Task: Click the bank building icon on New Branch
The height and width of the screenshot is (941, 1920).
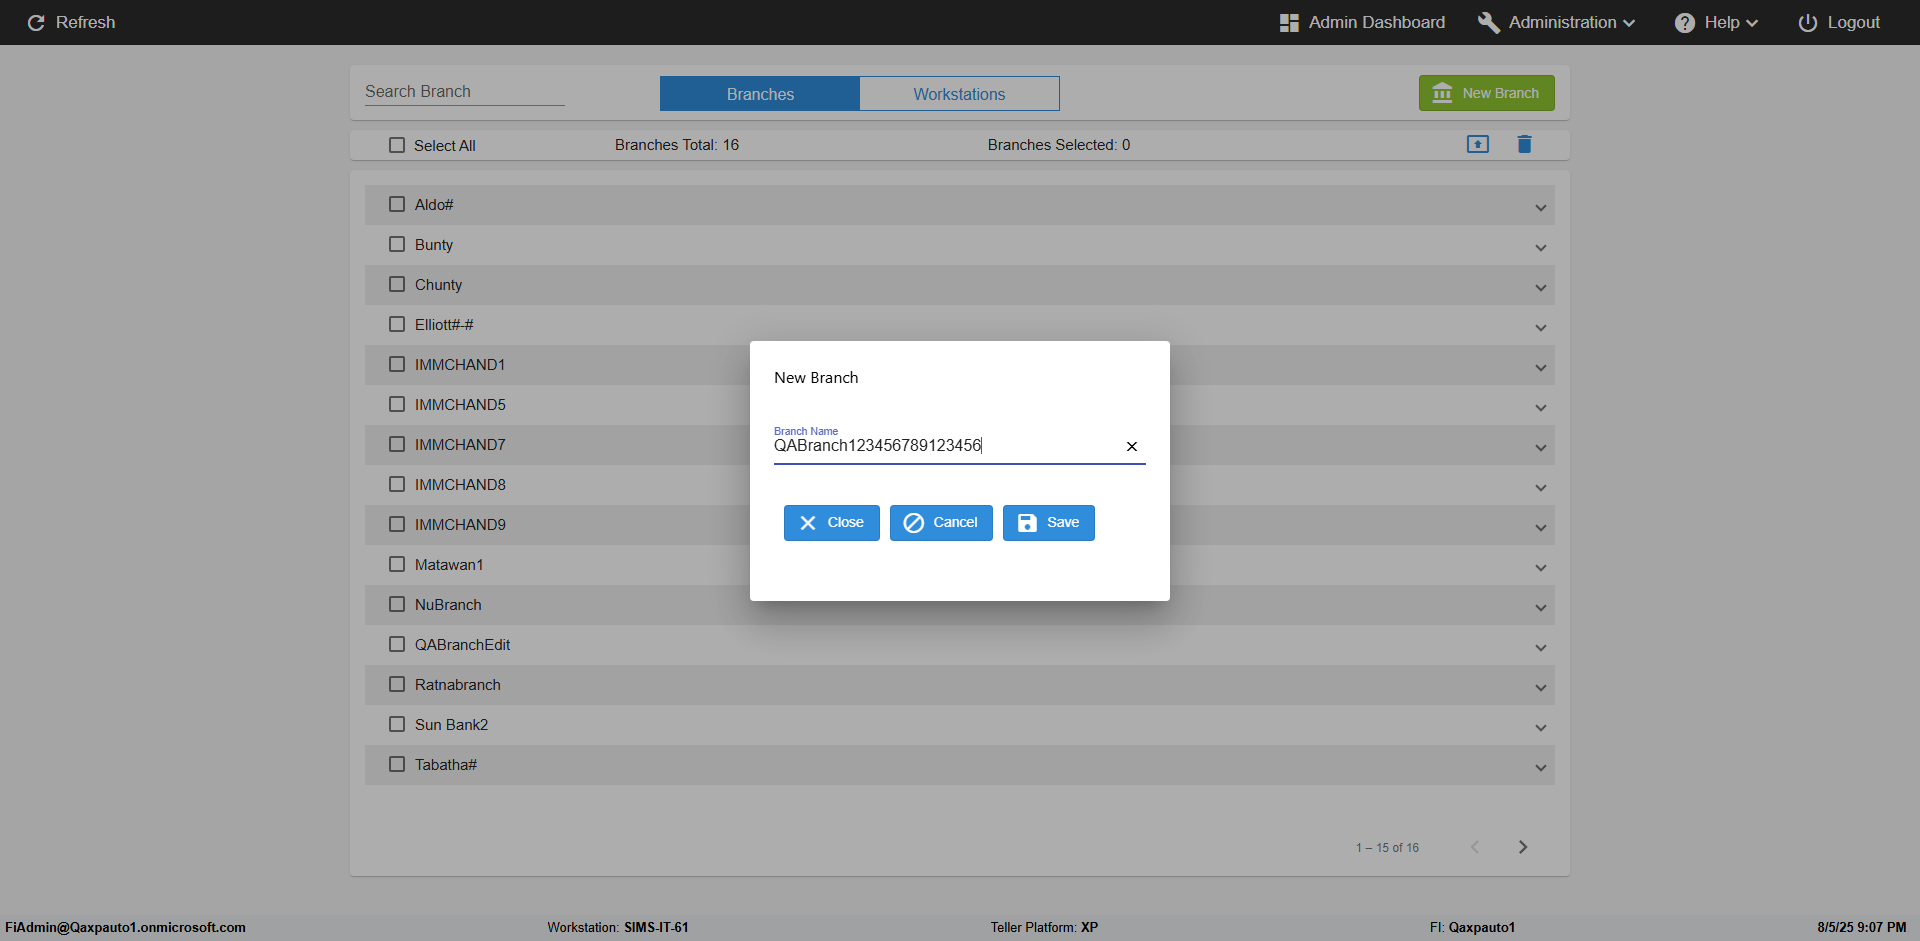Action: click(1442, 93)
